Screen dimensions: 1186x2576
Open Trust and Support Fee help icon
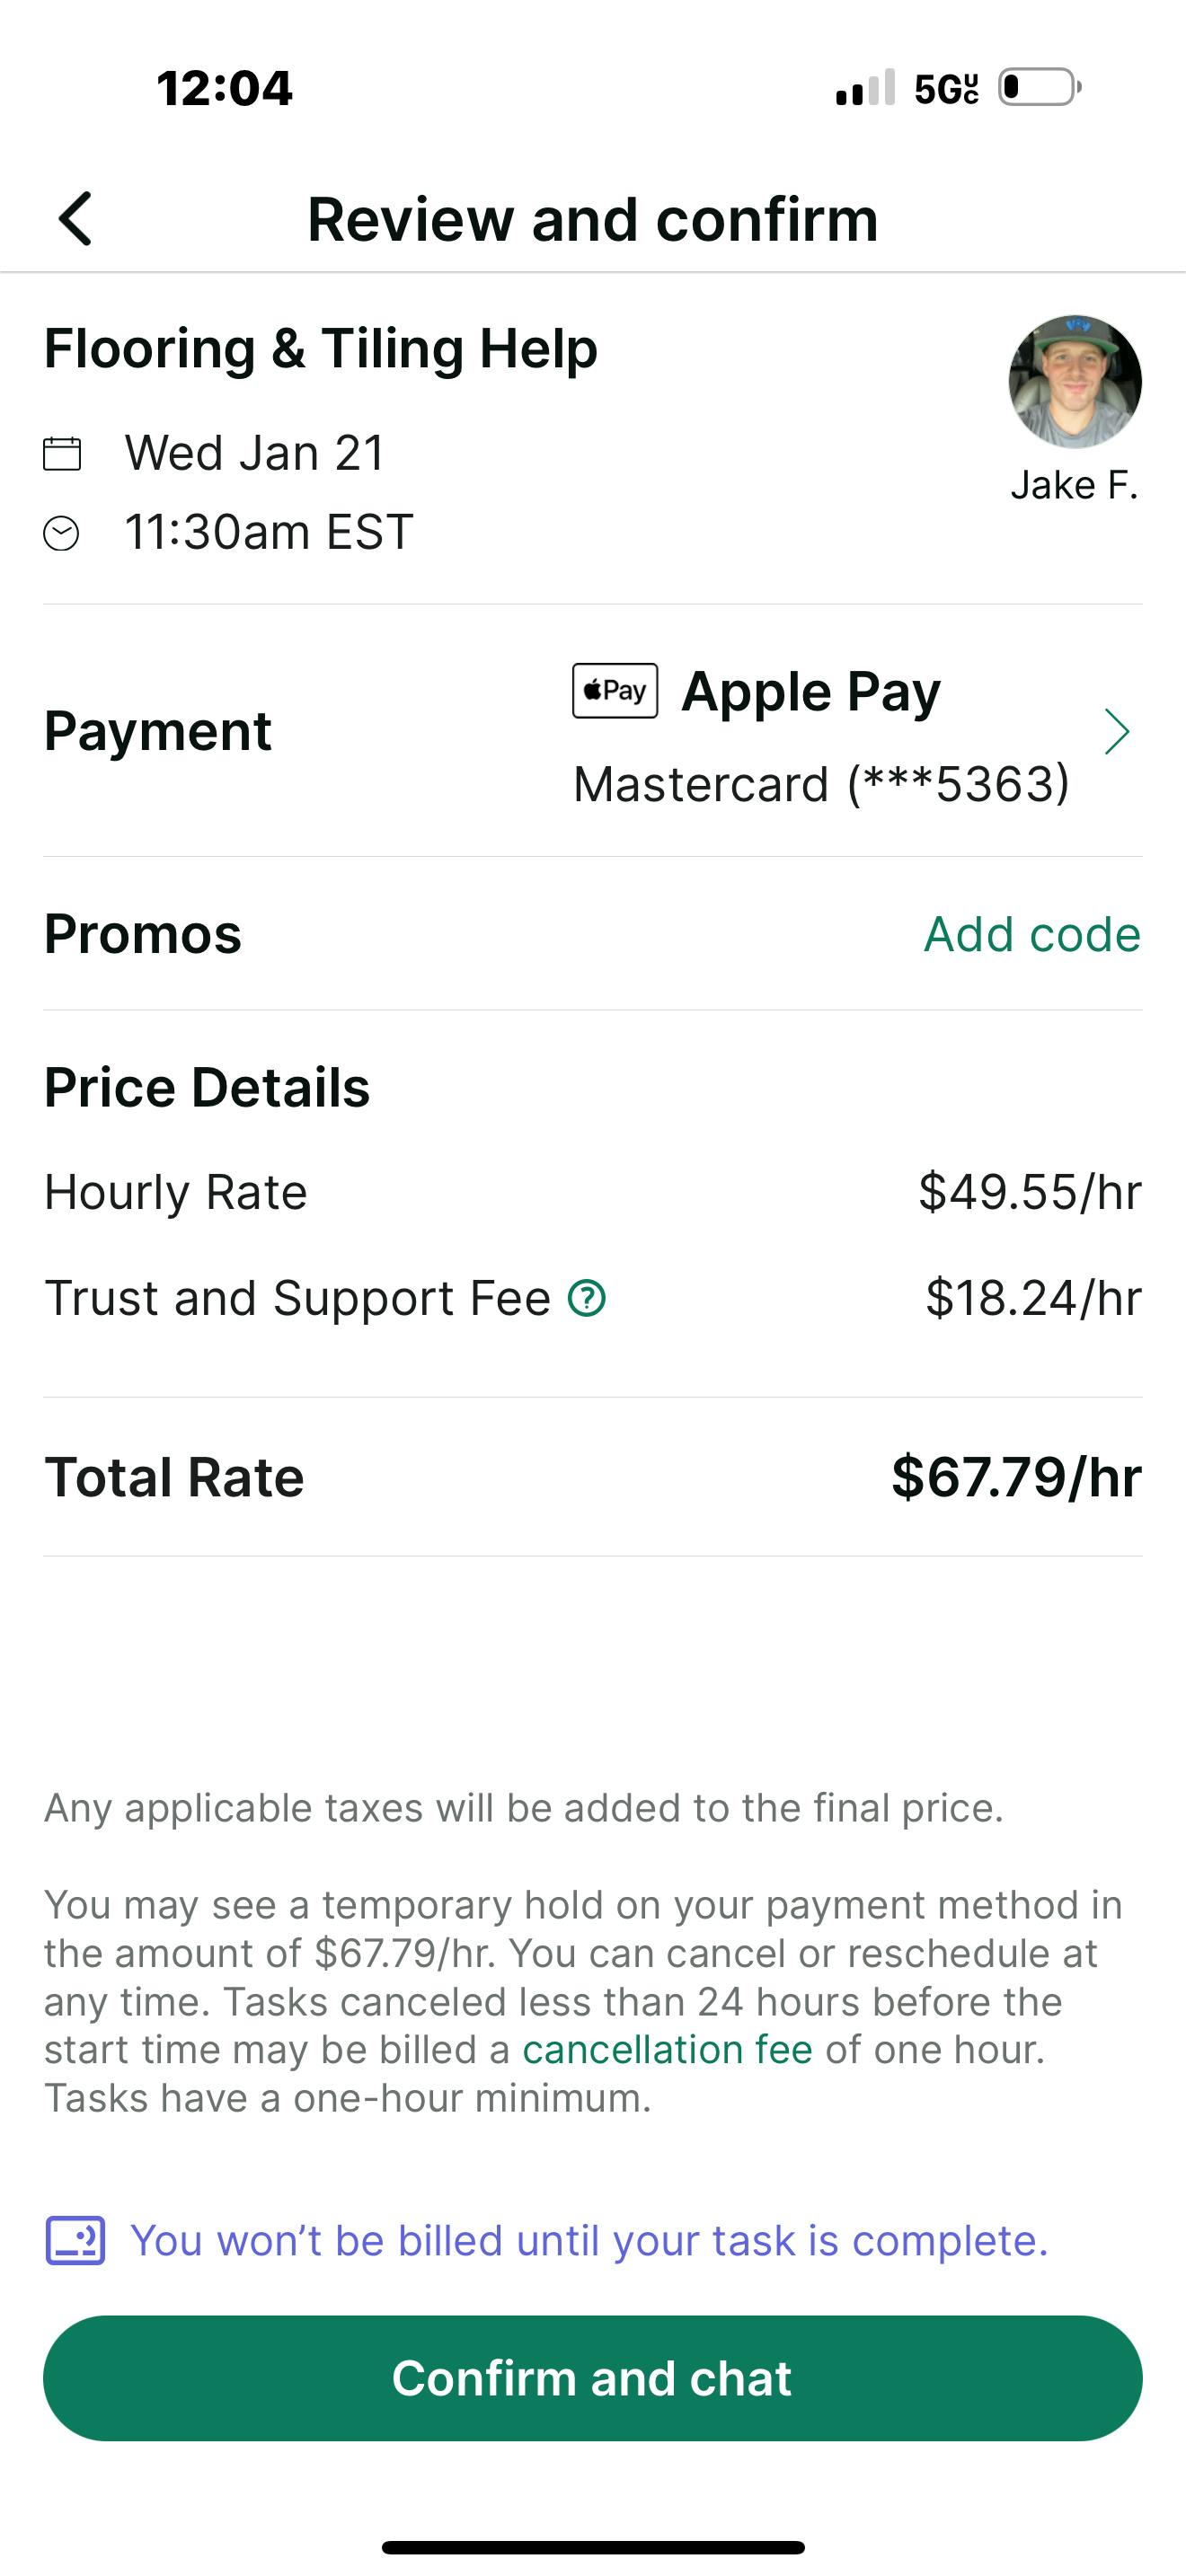click(x=587, y=1298)
